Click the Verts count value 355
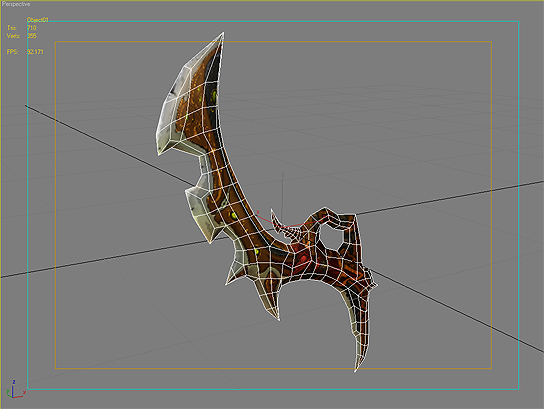 tap(32, 36)
